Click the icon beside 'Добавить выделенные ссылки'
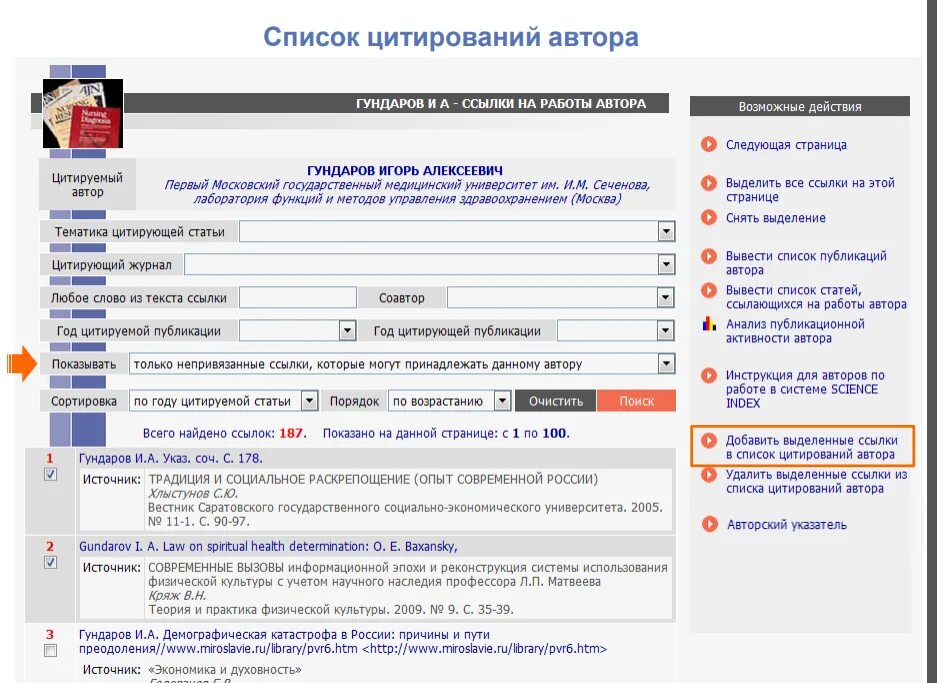 pos(709,440)
